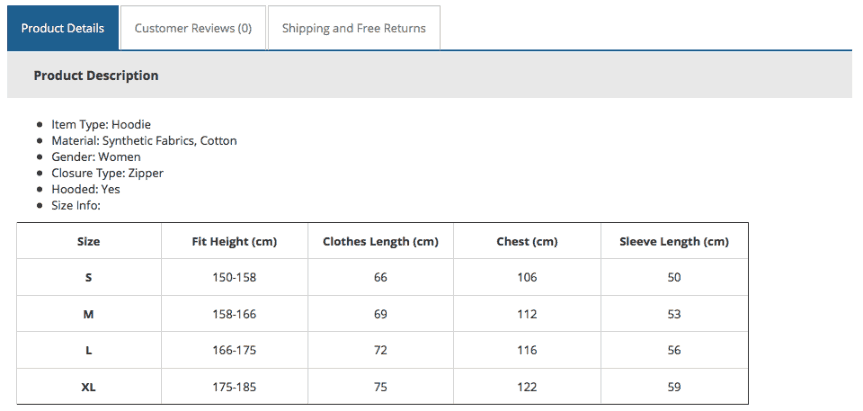Click chest measurement 112 cell
The image size is (863, 411).
(527, 314)
